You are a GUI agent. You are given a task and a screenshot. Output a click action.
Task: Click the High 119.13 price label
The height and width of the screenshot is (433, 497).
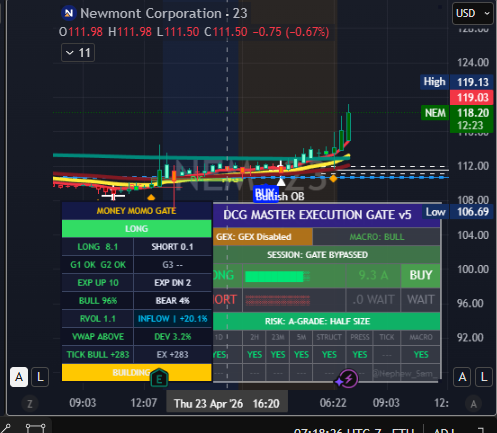tap(456, 82)
